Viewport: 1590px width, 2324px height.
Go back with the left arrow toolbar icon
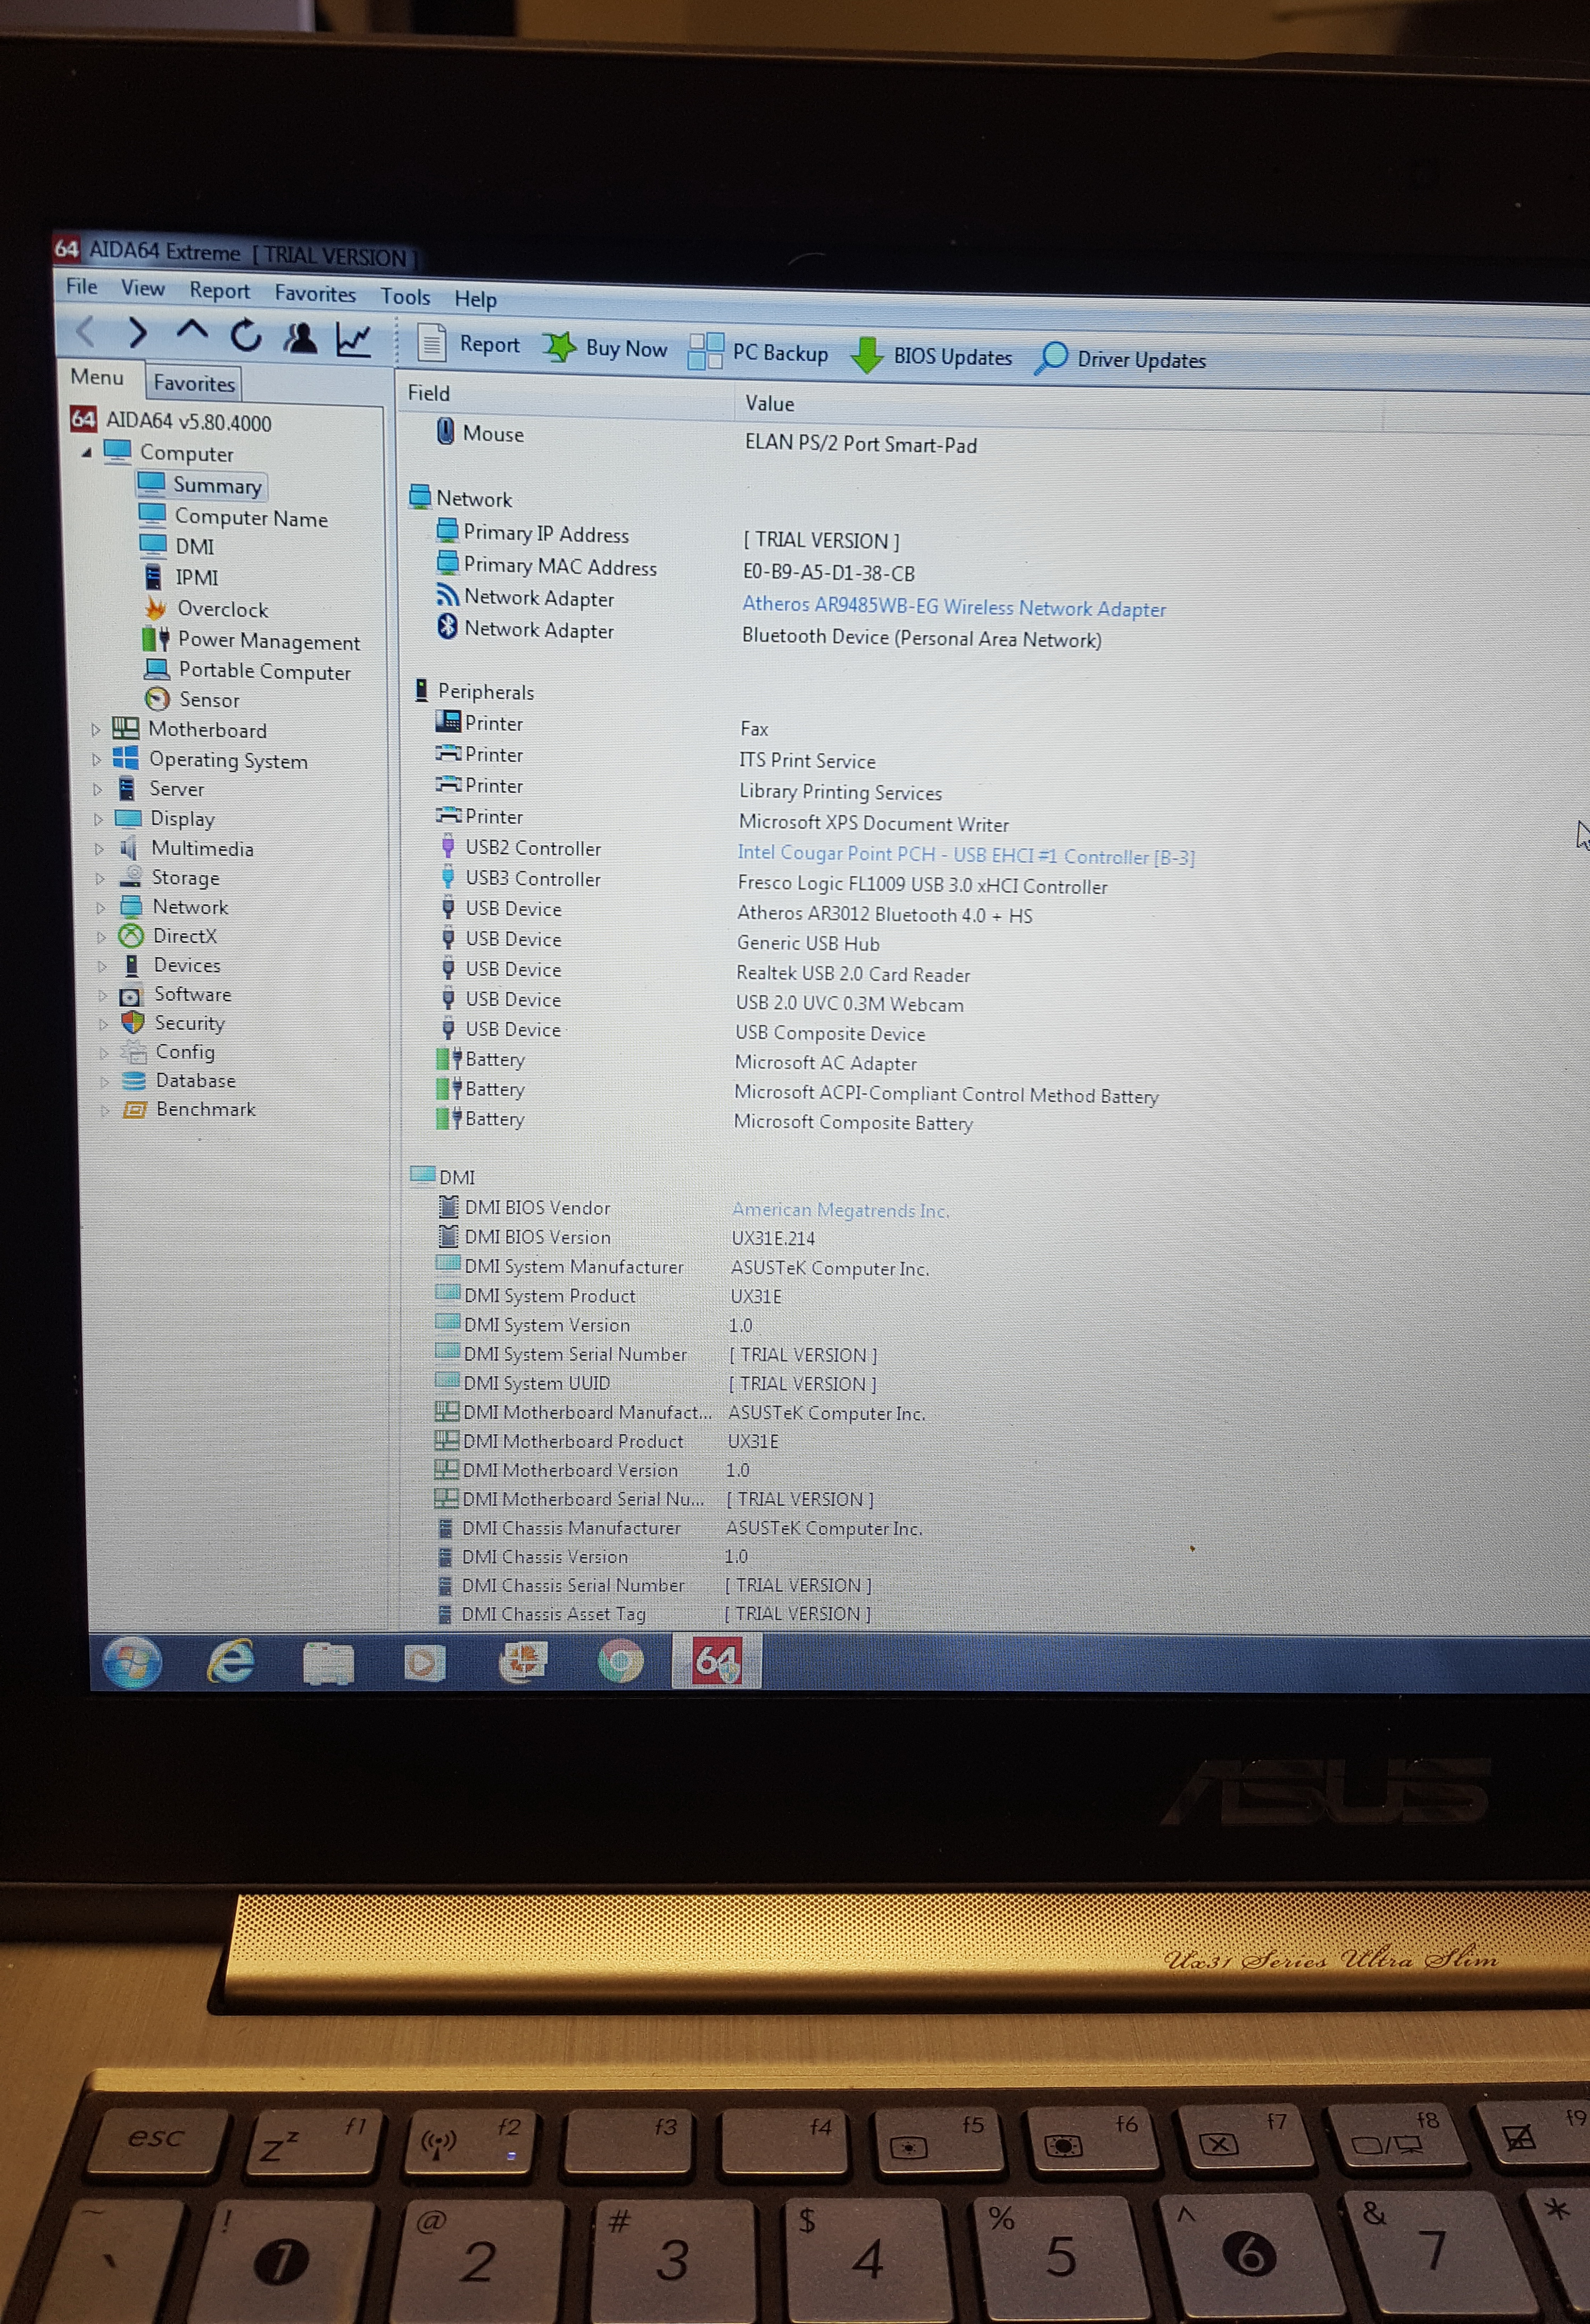pyautogui.click(x=86, y=331)
